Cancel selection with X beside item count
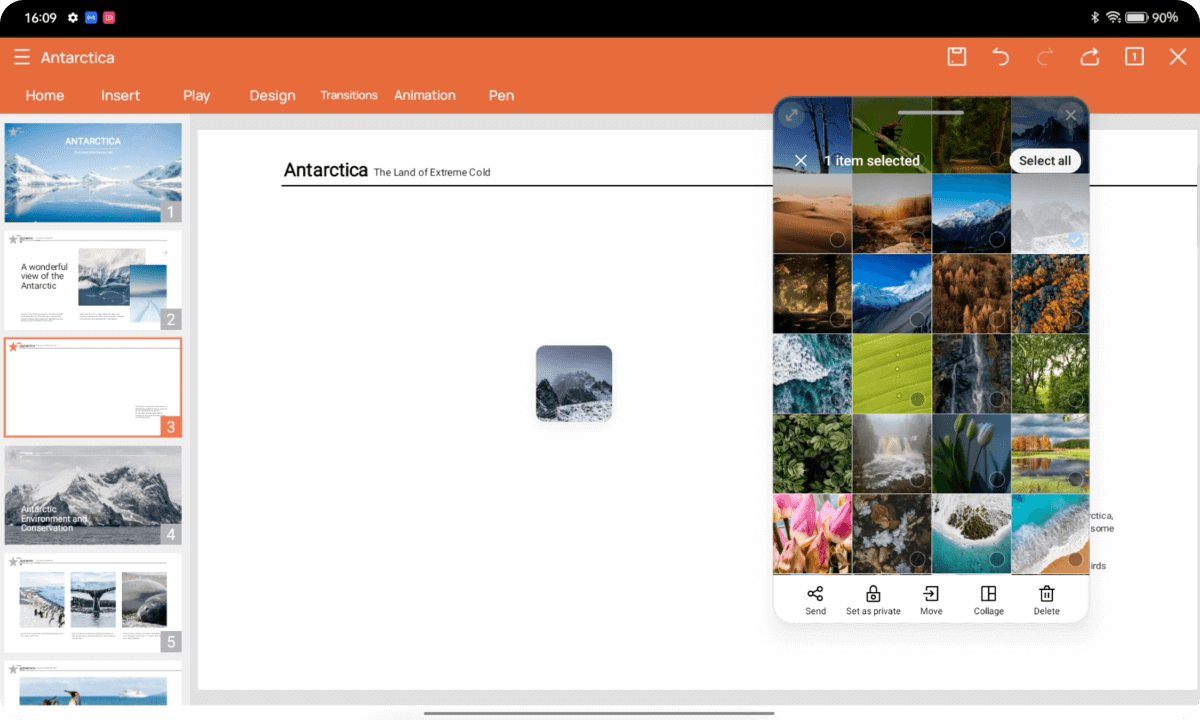 (x=800, y=161)
